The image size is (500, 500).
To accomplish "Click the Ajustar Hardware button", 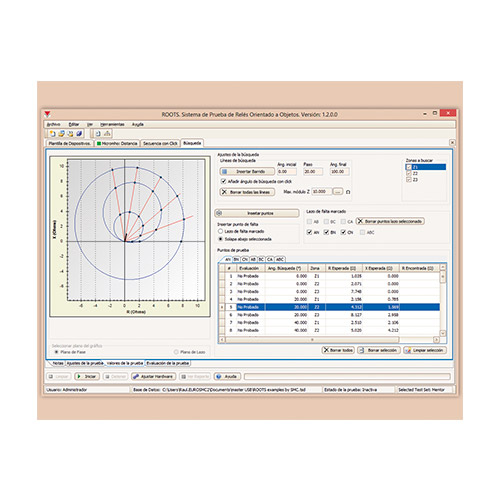I will 153,377.
